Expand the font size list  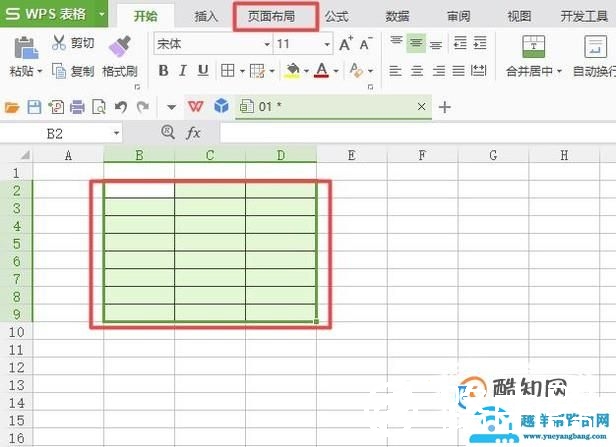click(327, 44)
